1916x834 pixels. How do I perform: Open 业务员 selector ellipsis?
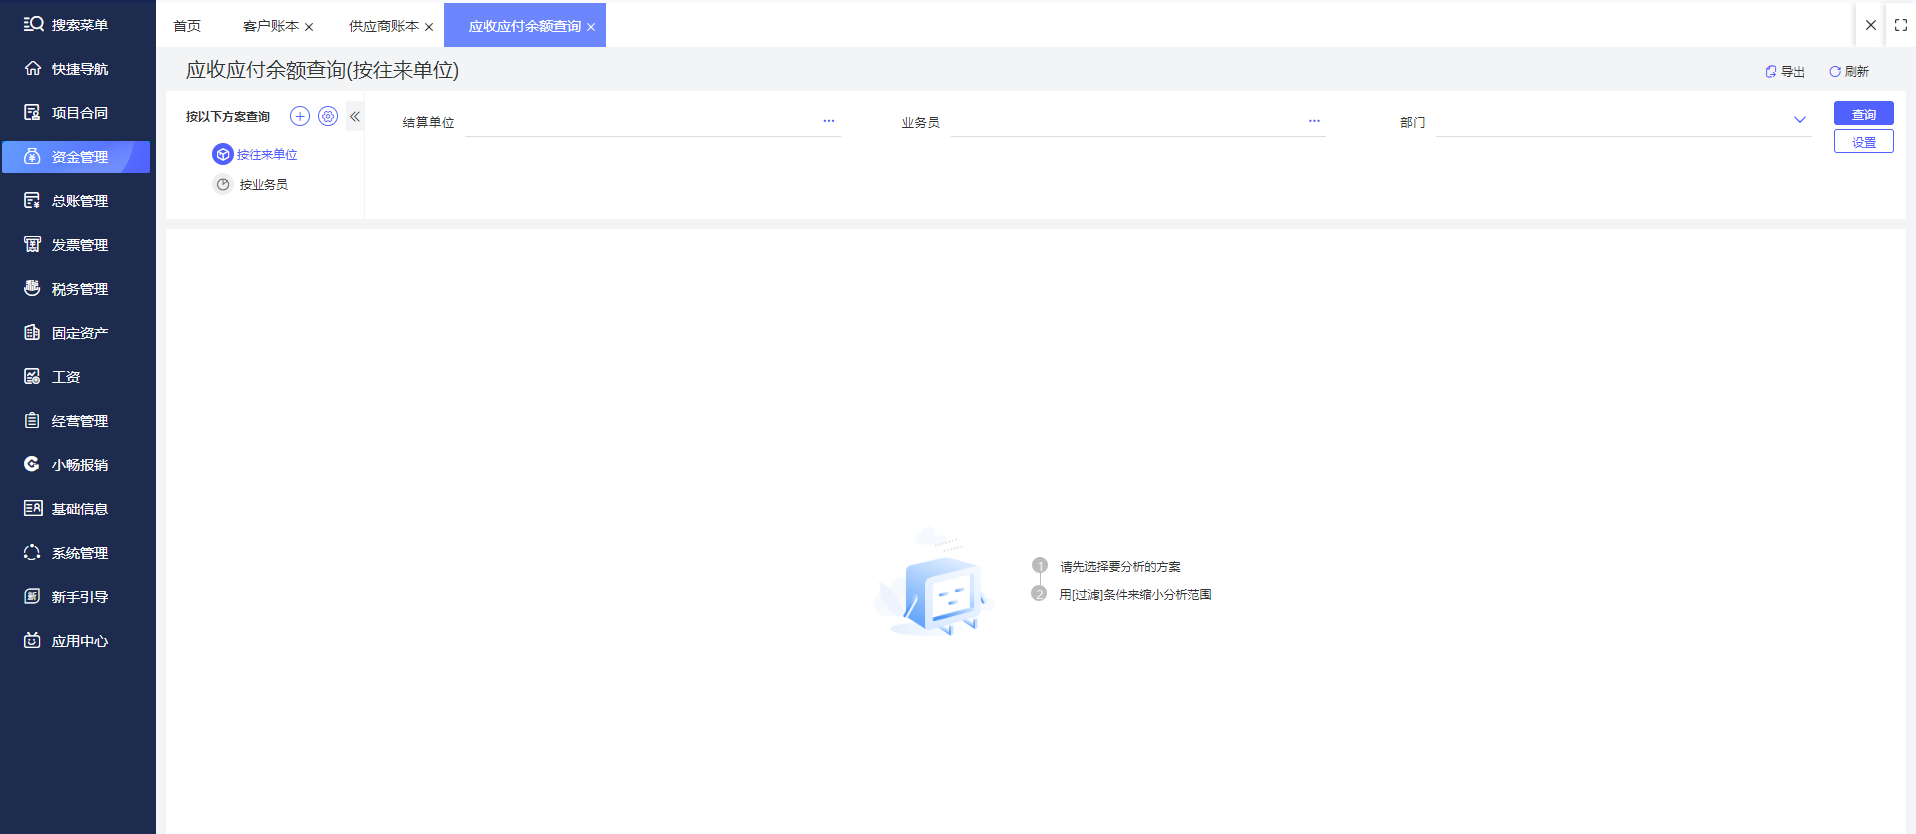click(1314, 121)
